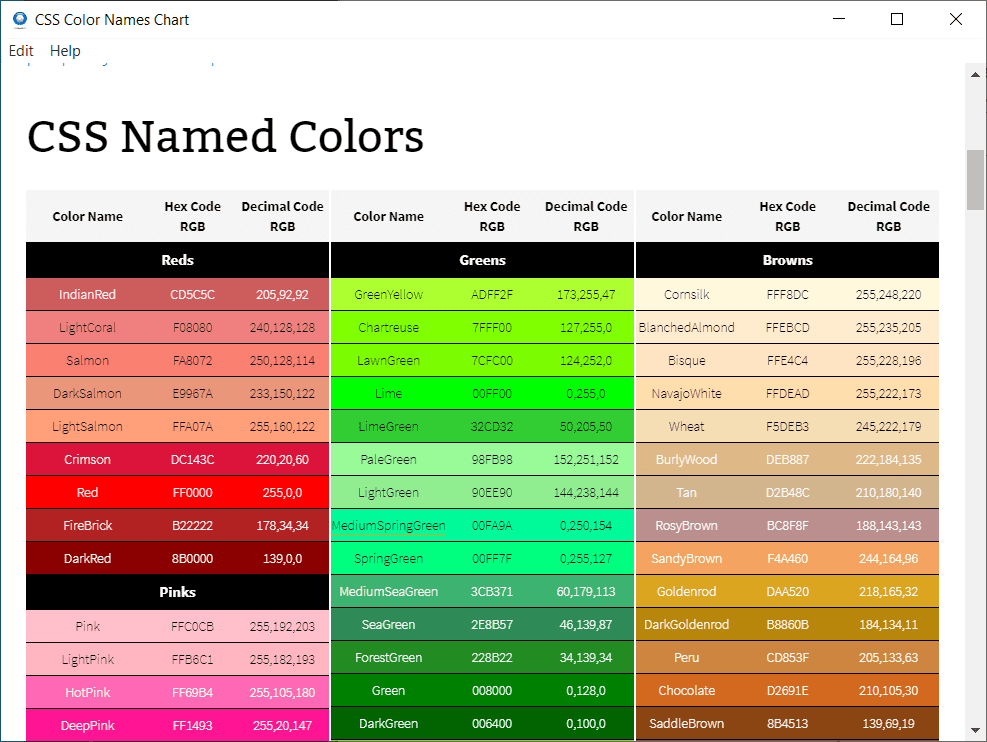Close the CSS Color Names Chart window
The image size is (987, 742).
pyautogui.click(x=955, y=19)
